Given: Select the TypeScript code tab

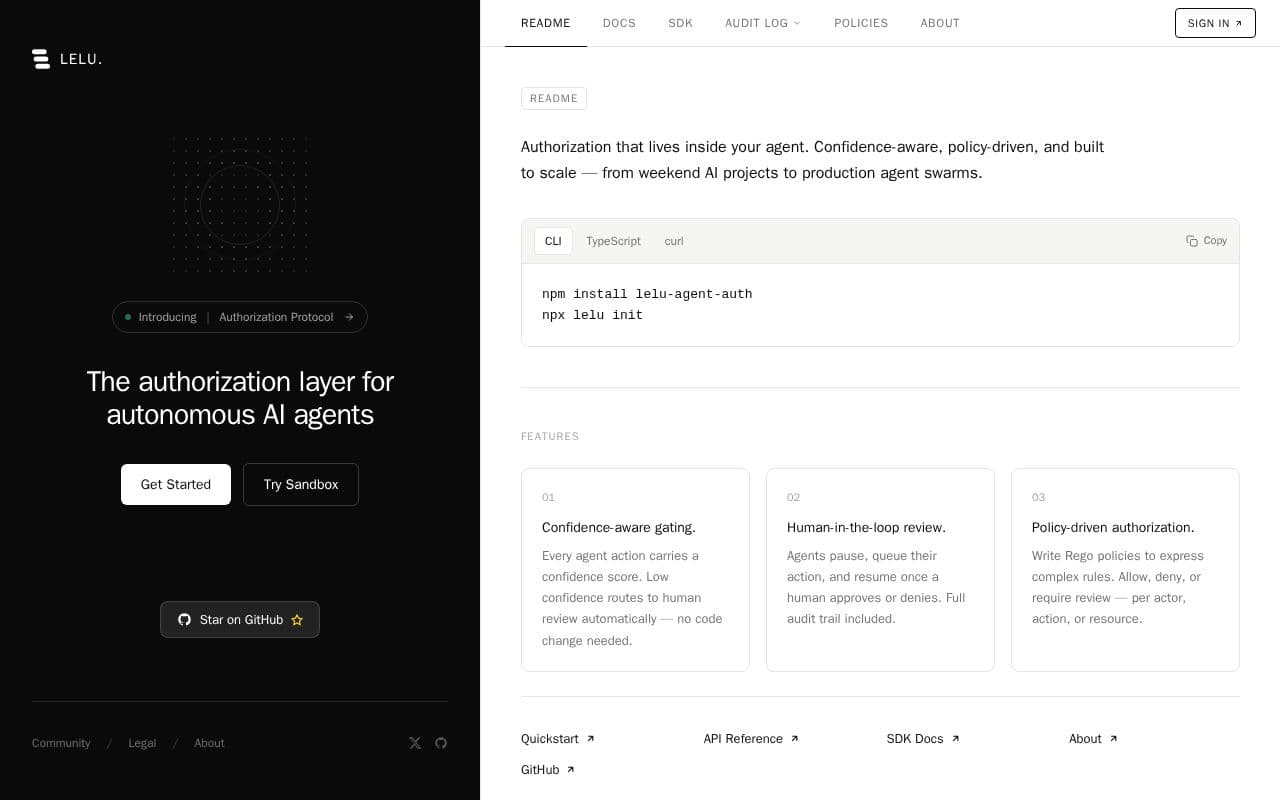Looking at the screenshot, I should (613, 241).
